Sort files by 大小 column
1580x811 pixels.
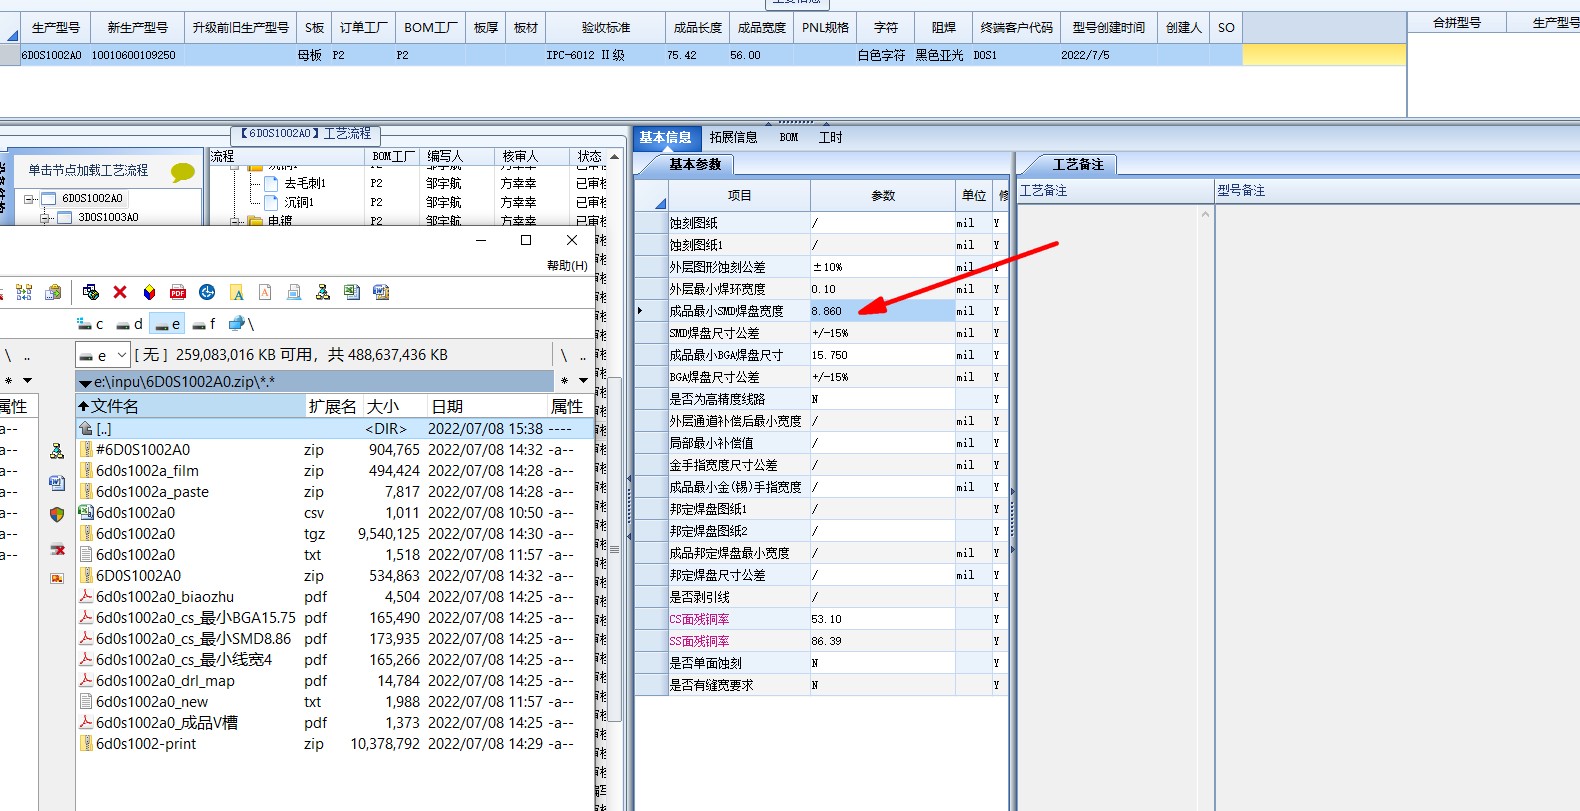pos(395,406)
